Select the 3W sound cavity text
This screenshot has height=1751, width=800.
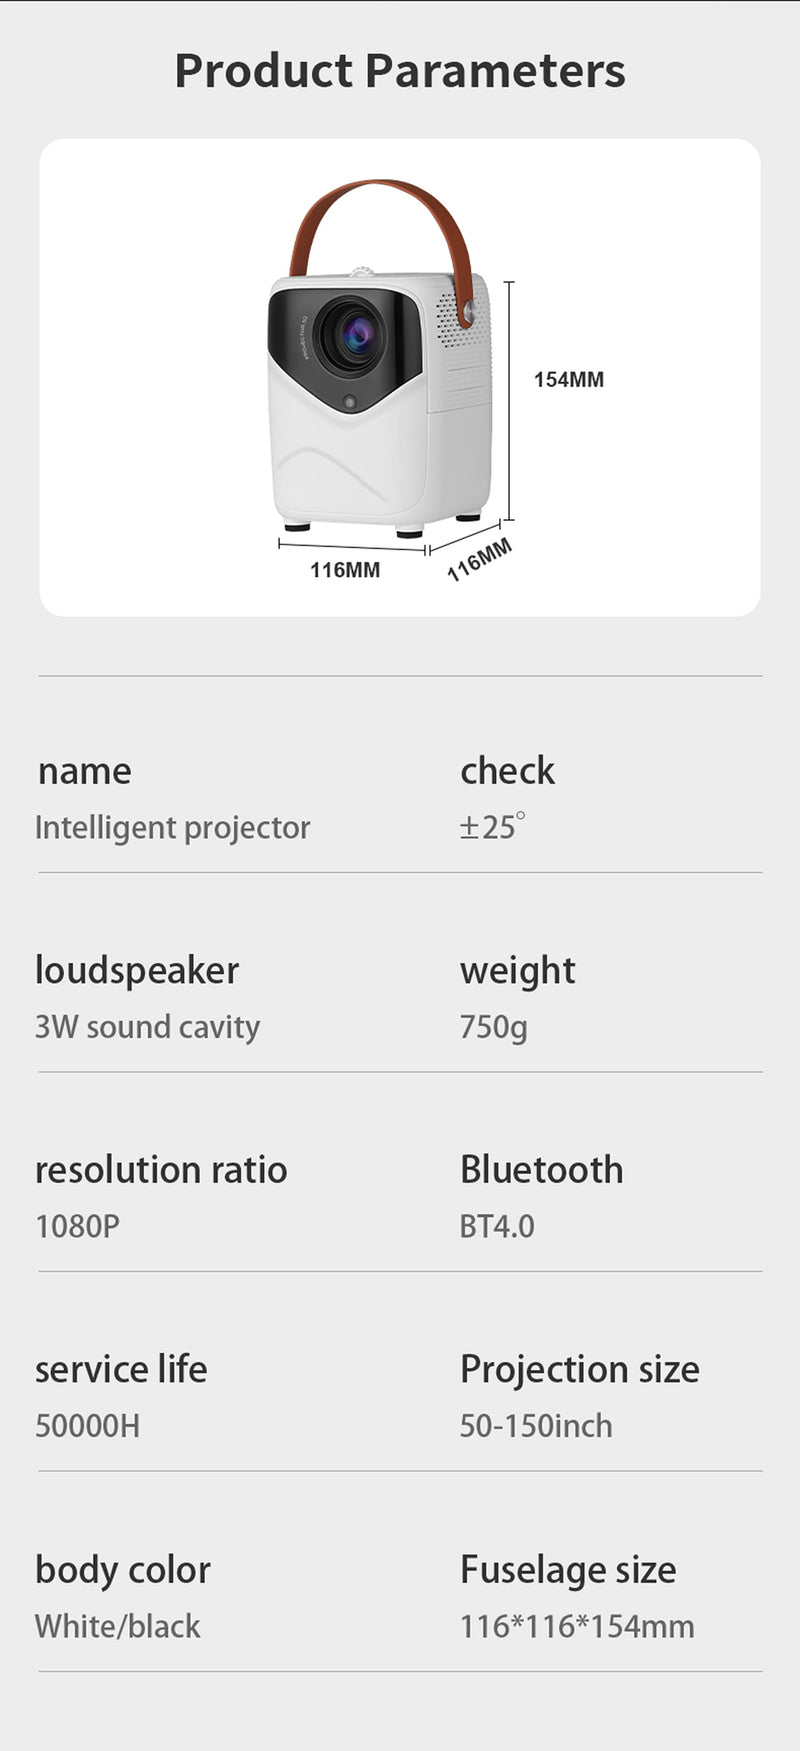pos(147,1027)
